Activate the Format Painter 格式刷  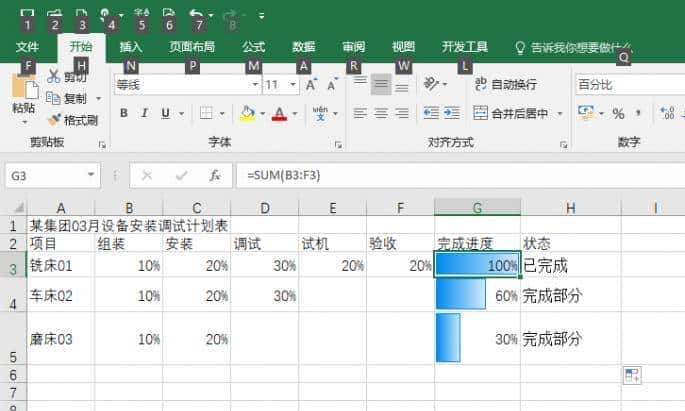point(73,120)
